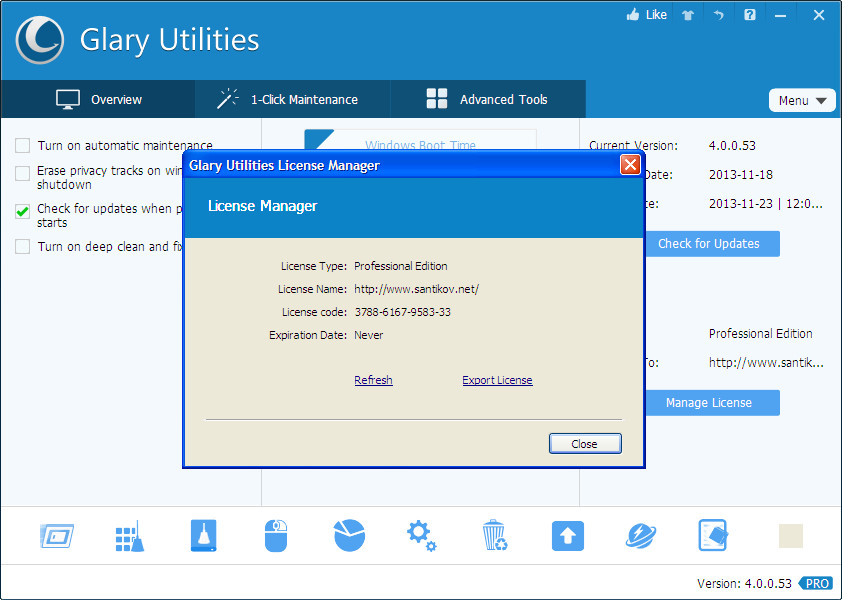Viewport: 842px width, 600px height.
Task: Open the Startup Manager icon in bottom toolbar
Action: [x=57, y=536]
